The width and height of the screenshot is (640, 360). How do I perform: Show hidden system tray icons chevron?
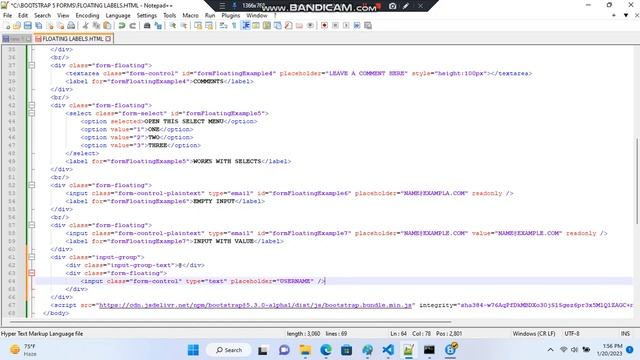[x=550, y=350]
